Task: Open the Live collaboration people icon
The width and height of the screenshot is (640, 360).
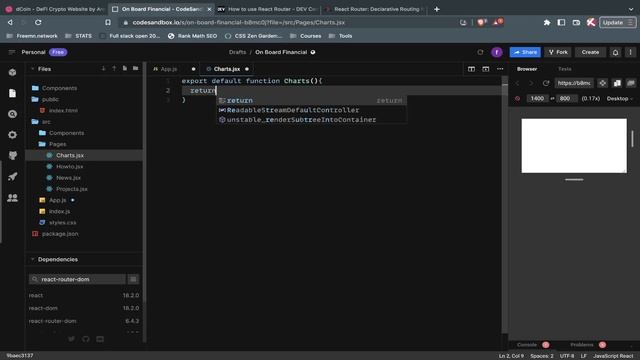Action: click(x=12, y=198)
